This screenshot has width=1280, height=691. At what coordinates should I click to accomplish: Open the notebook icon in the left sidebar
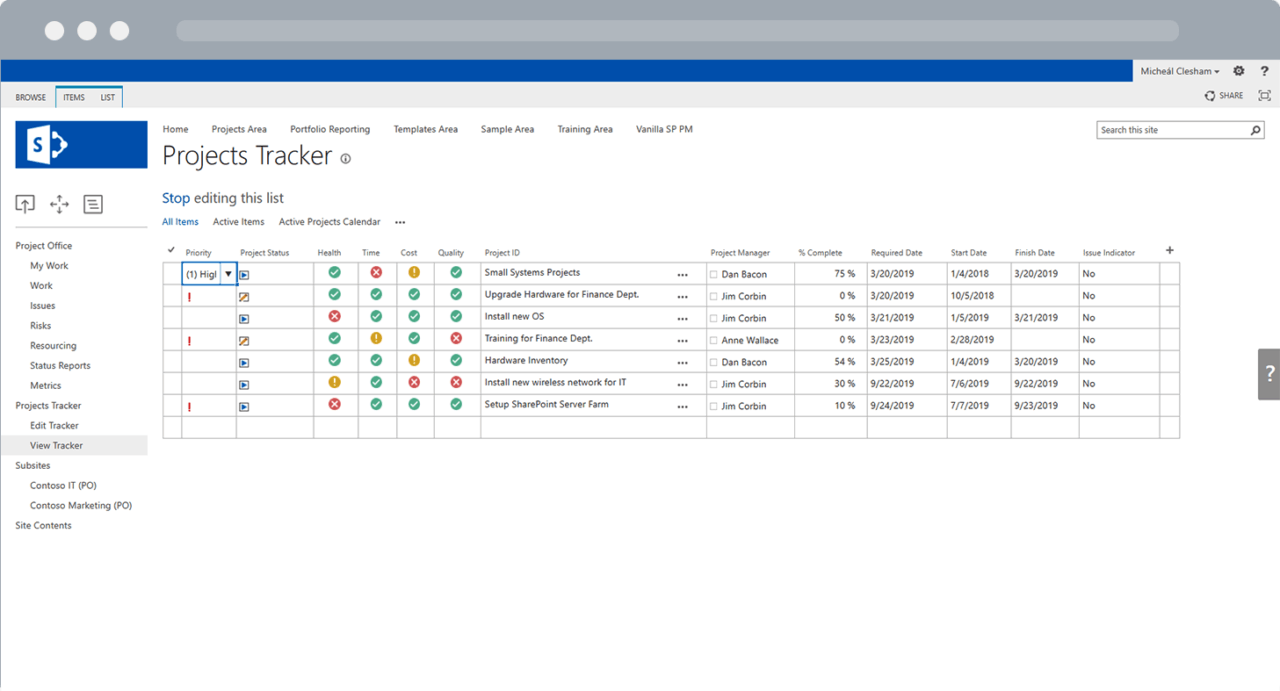point(93,203)
